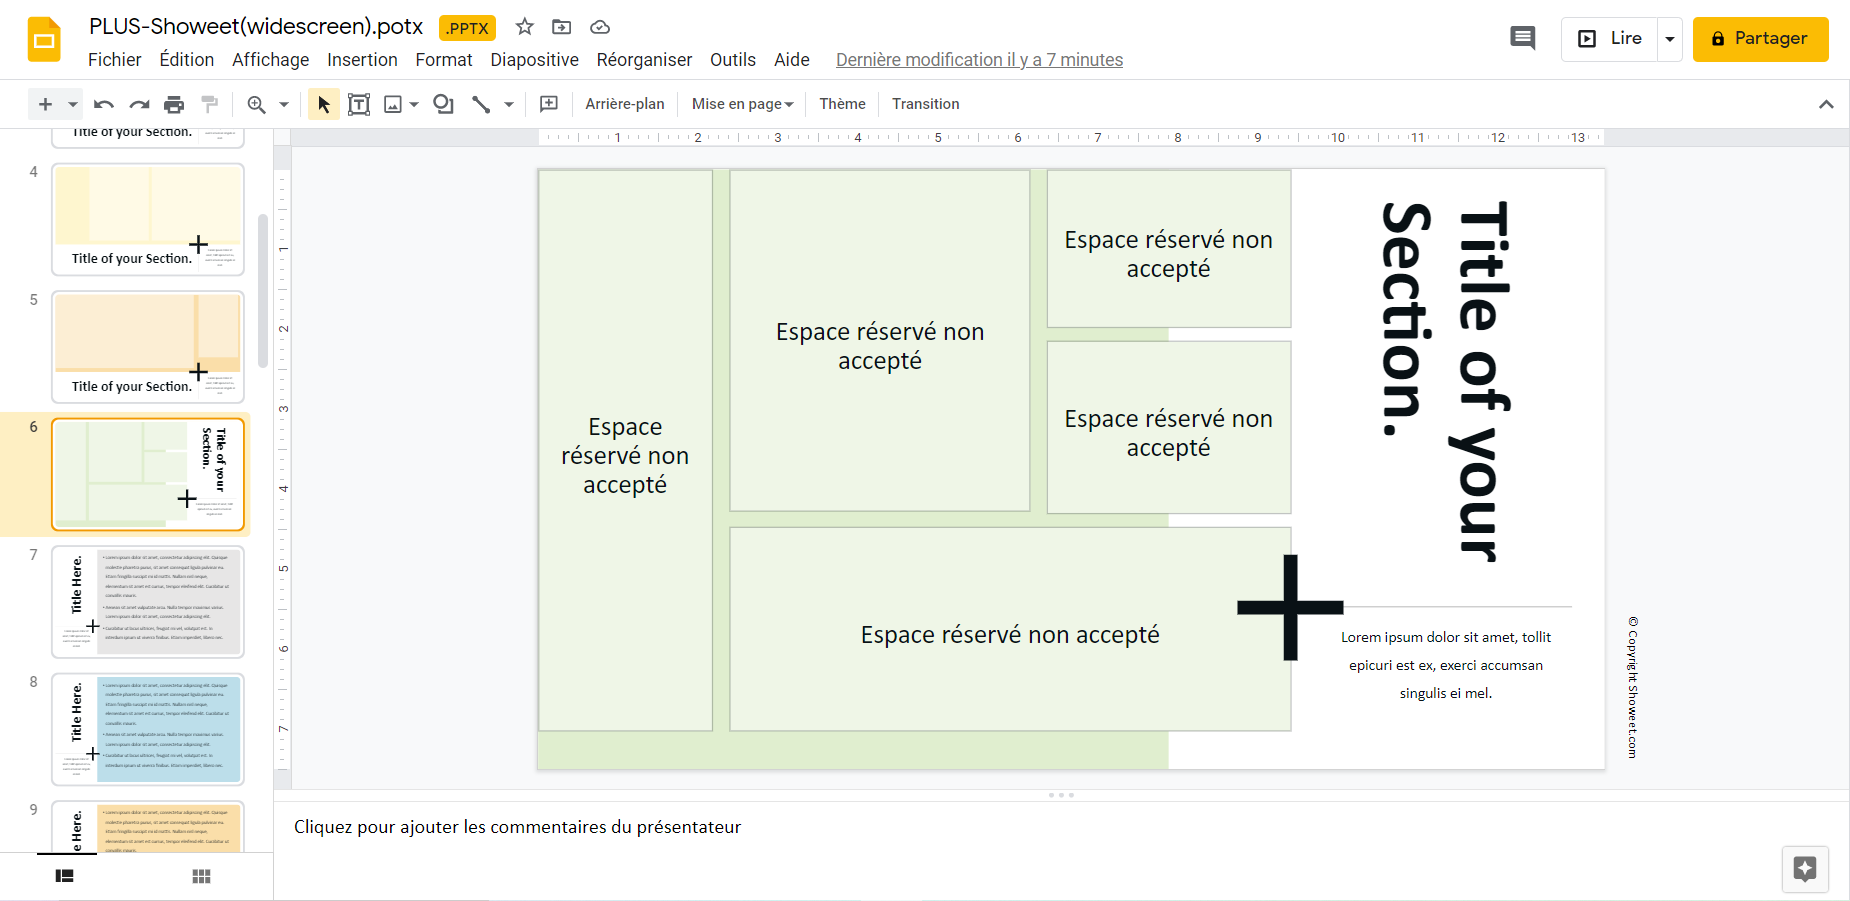Expand the Lire button dropdown
The image size is (1850, 901).
[x=1668, y=39]
